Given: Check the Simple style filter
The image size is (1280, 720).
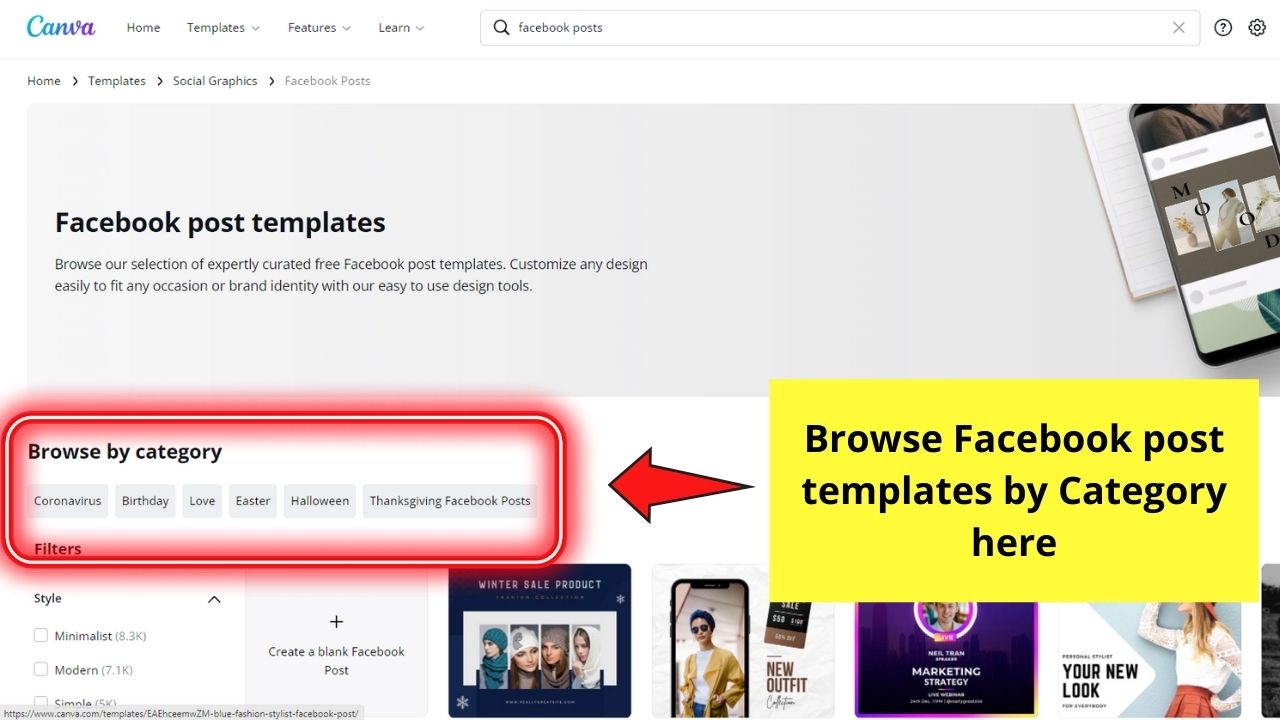Looking at the screenshot, I should click(x=41, y=702).
